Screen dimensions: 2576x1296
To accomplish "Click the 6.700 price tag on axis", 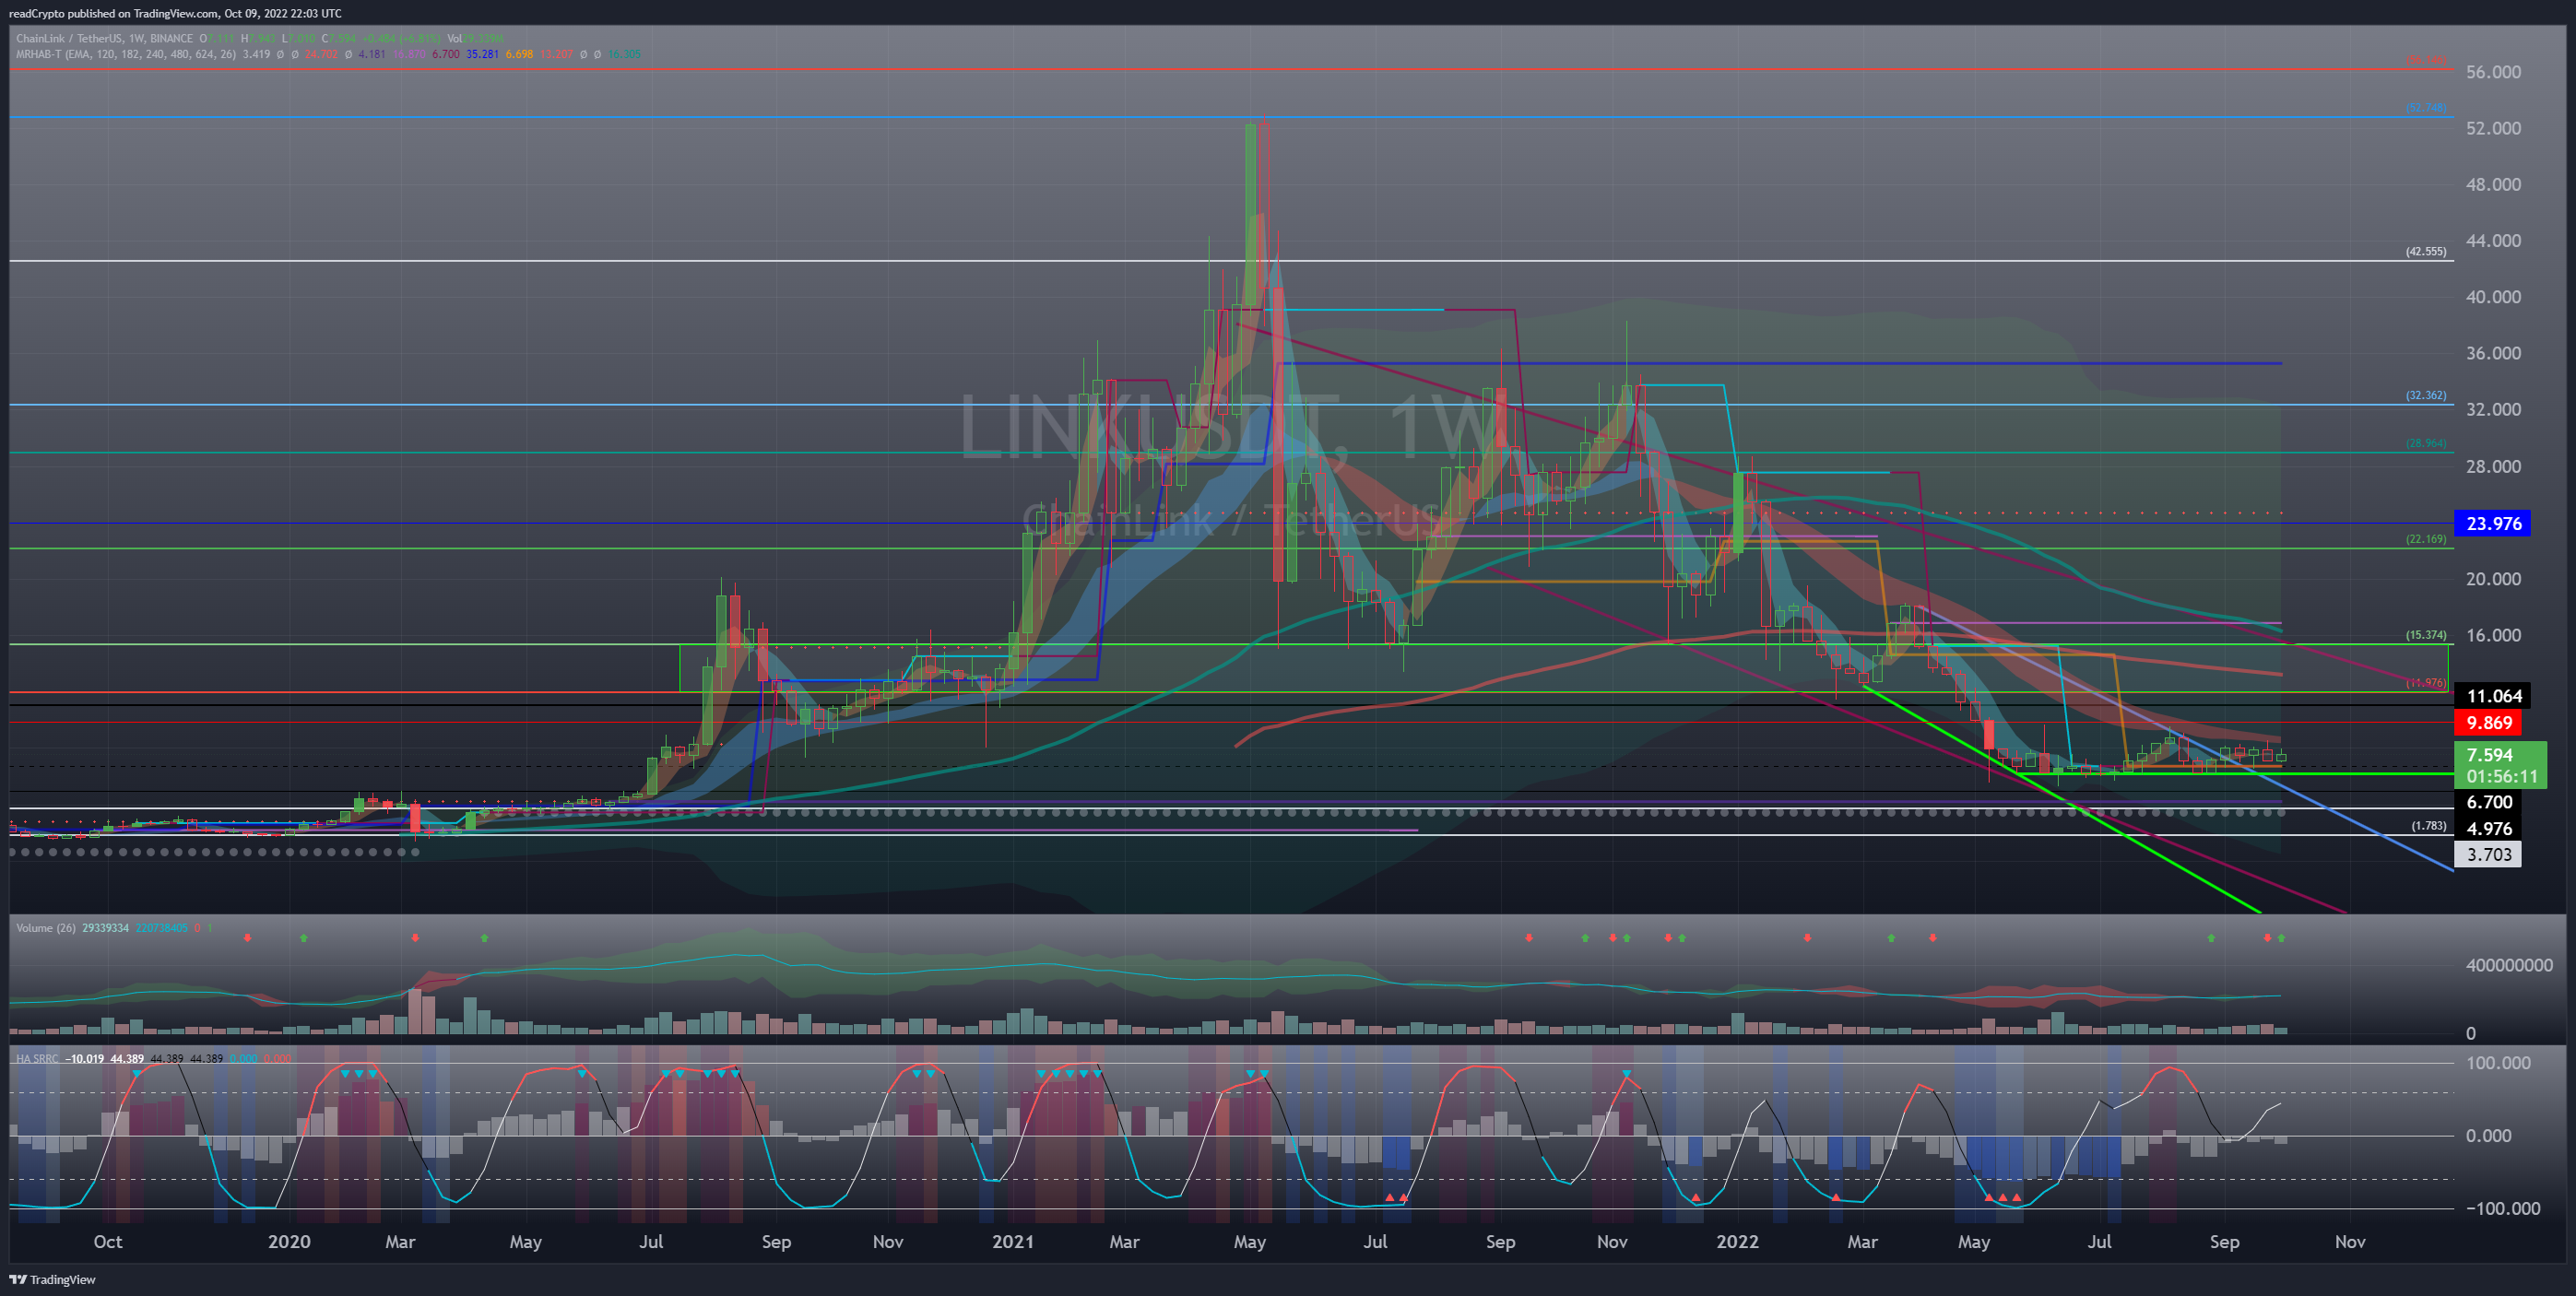I will click(2489, 802).
